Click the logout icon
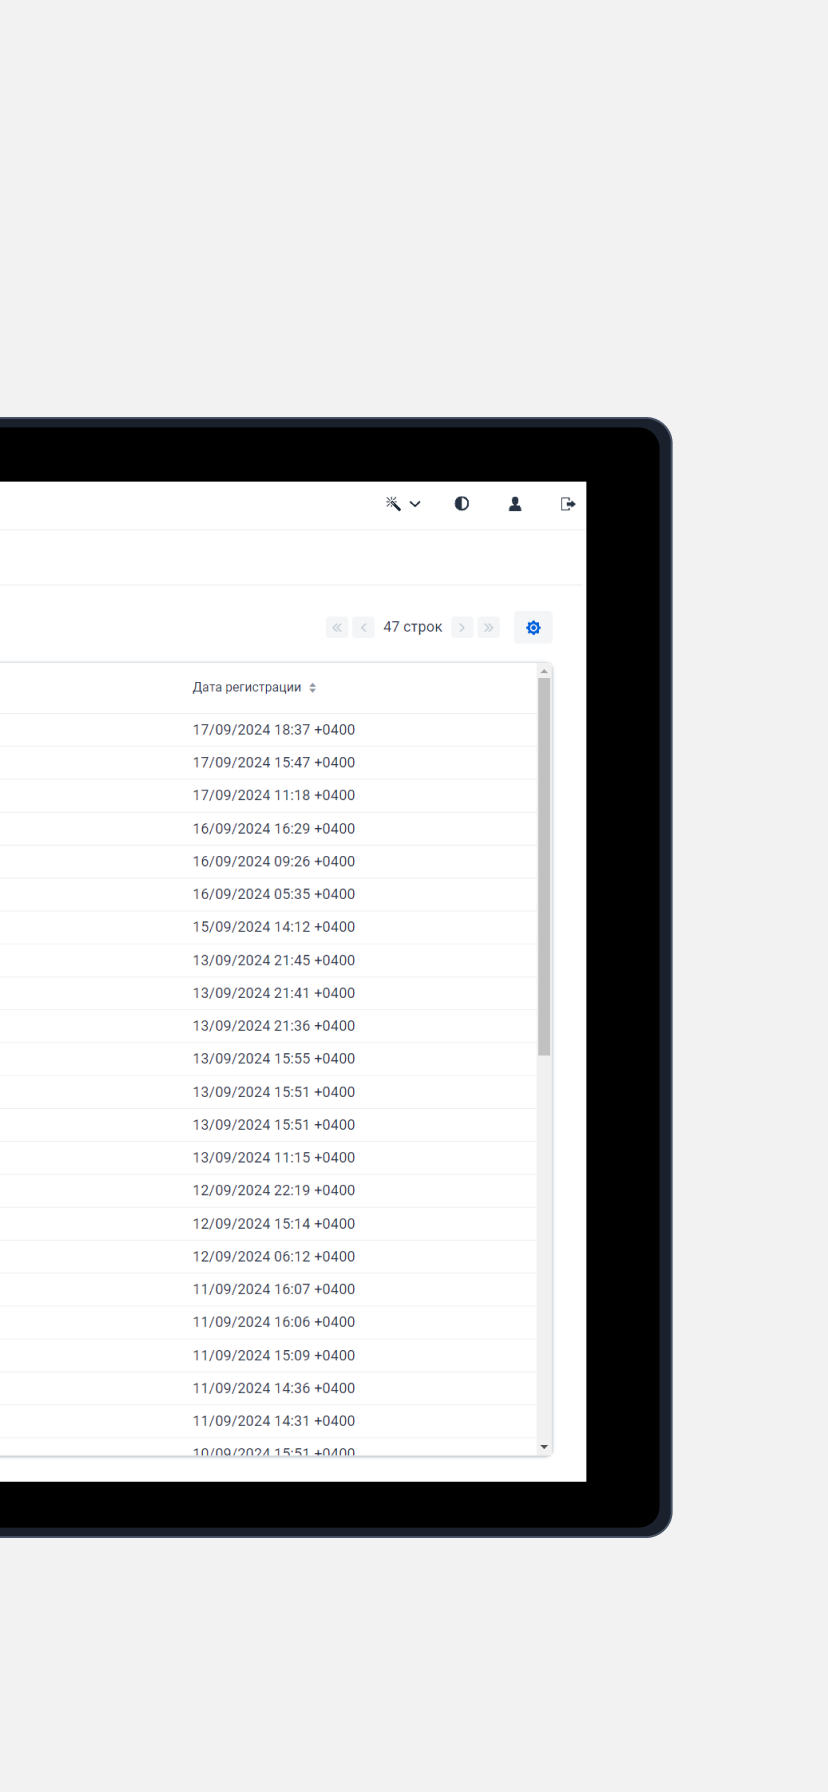The image size is (828, 1792). coord(568,504)
